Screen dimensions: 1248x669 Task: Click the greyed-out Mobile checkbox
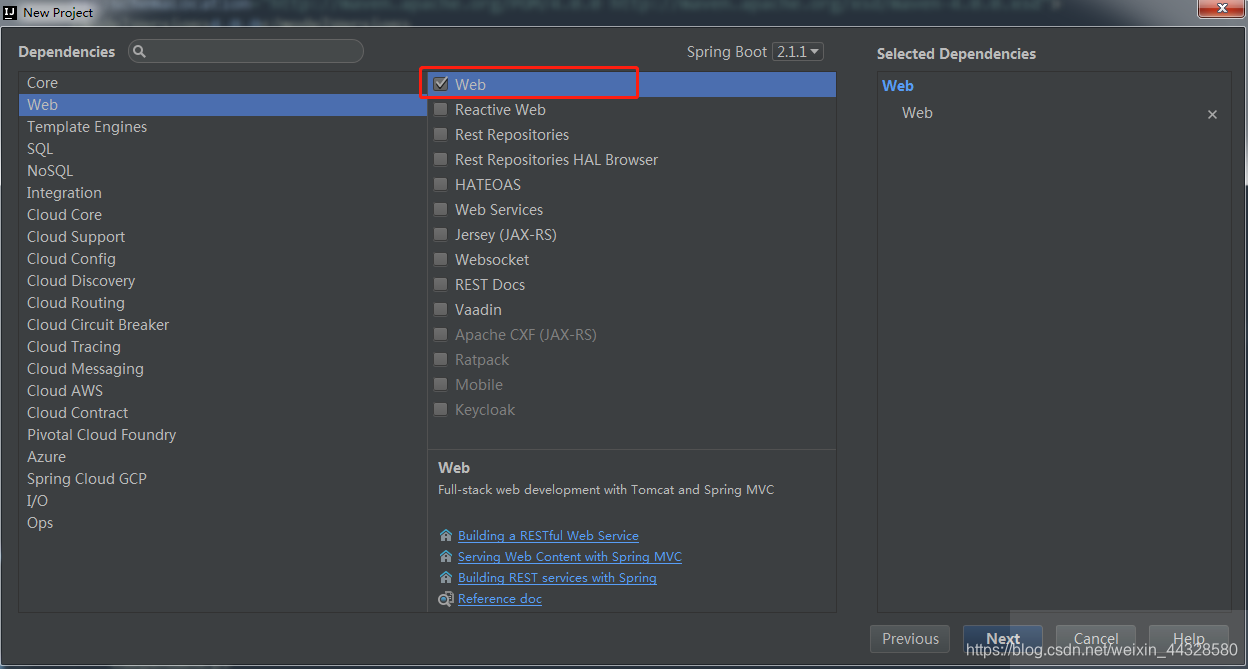point(441,384)
